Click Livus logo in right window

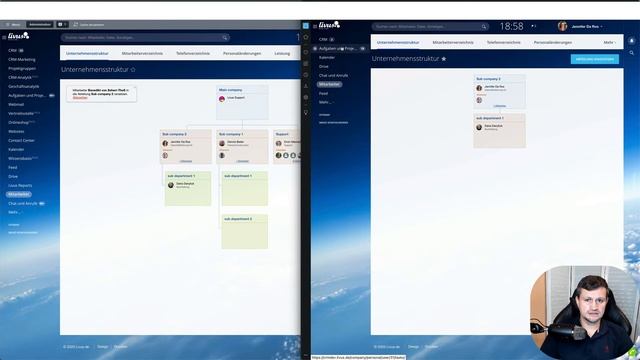(329, 25)
